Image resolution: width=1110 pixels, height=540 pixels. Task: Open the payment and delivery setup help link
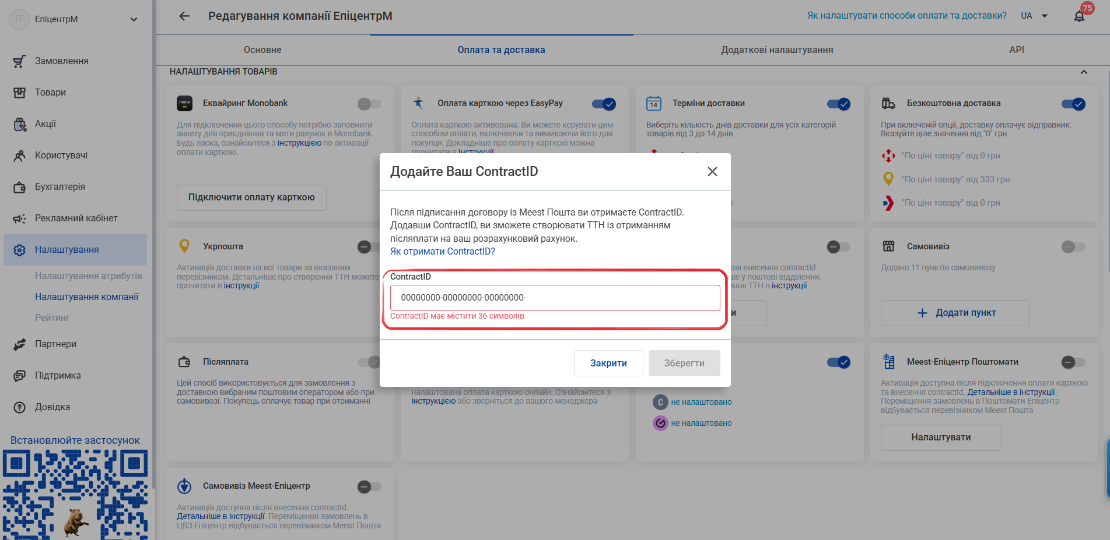coord(907,16)
